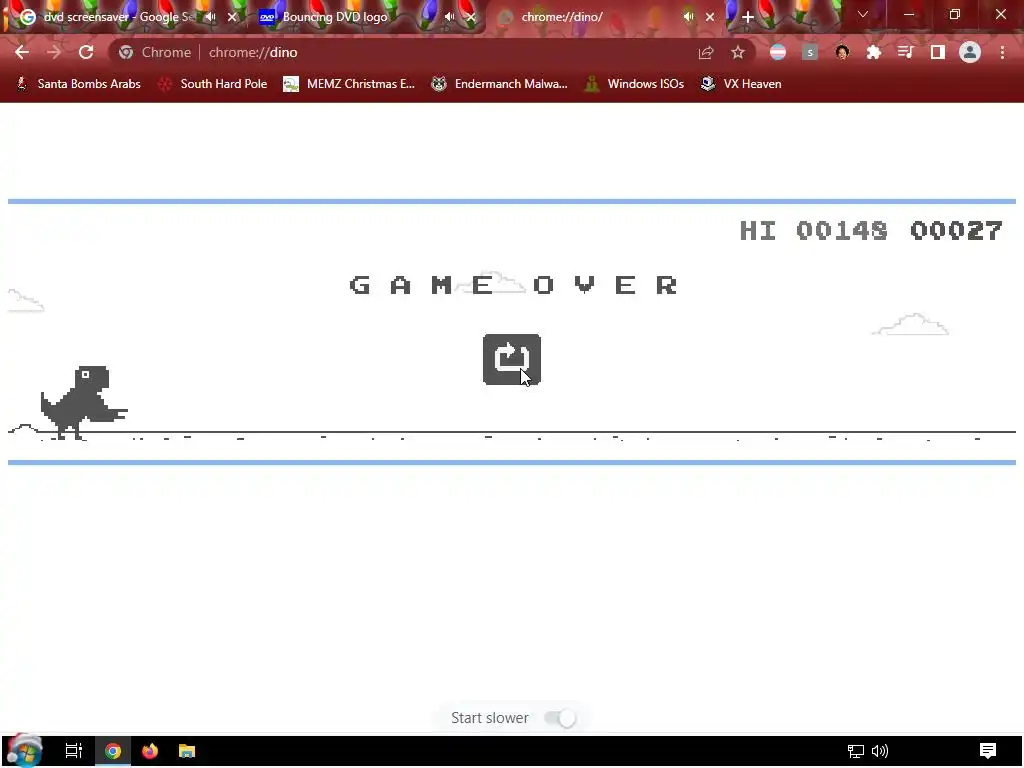Click the restart game button
Image resolution: width=1024 pixels, height=768 pixels.
tap(511, 359)
